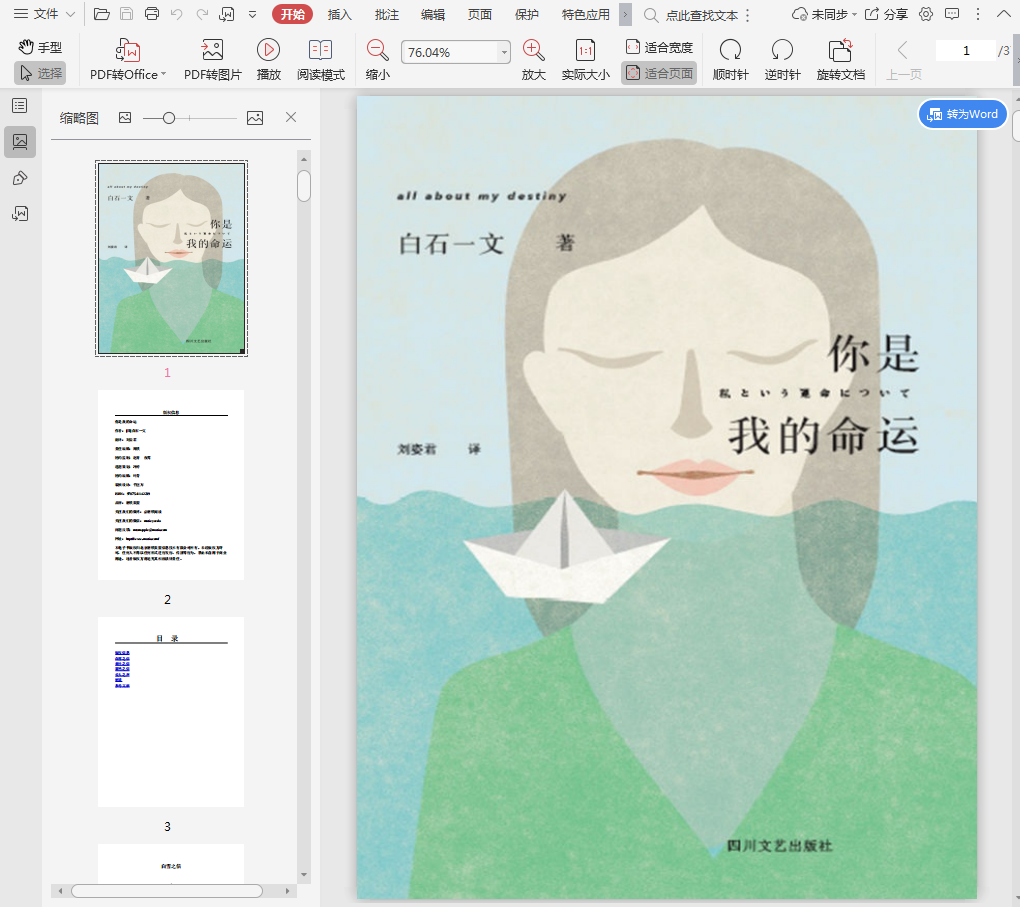The height and width of the screenshot is (907, 1020).
Task: Go to 上一页 previous page
Action: coord(904,59)
